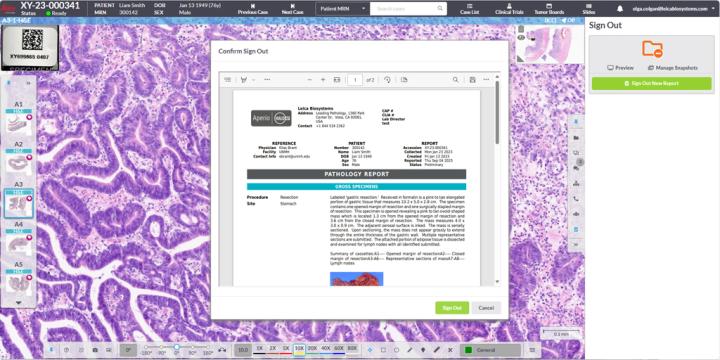Click the green Sign Out button in dialog
720x360 pixels.
(452, 308)
